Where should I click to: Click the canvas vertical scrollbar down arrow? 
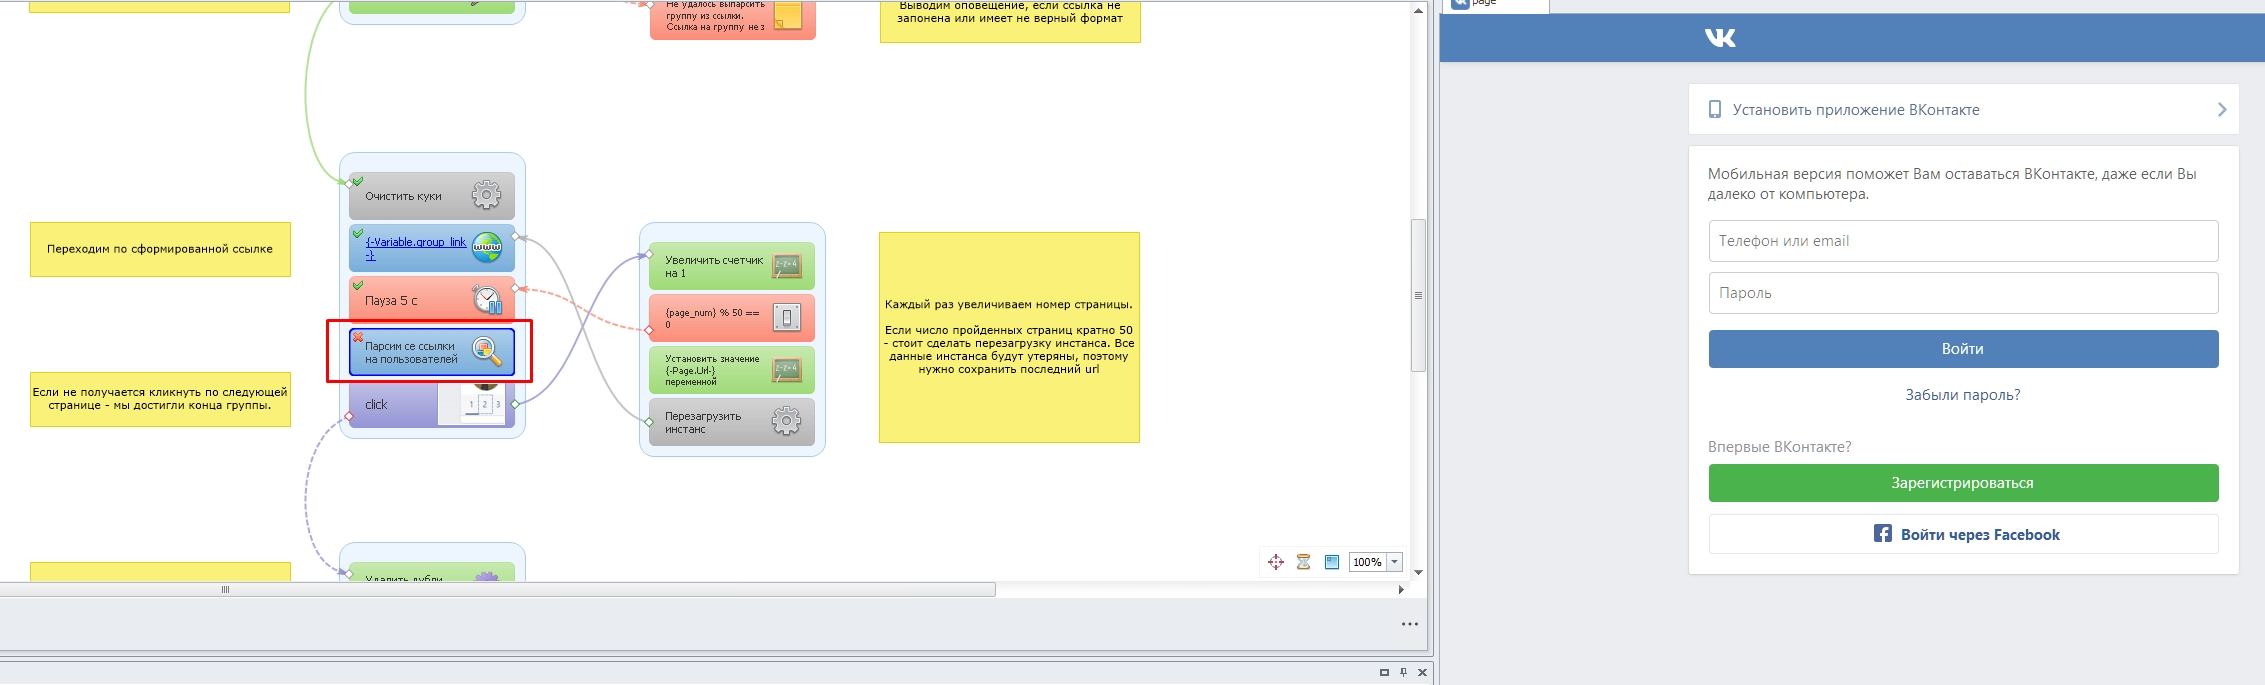(1418, 573)
